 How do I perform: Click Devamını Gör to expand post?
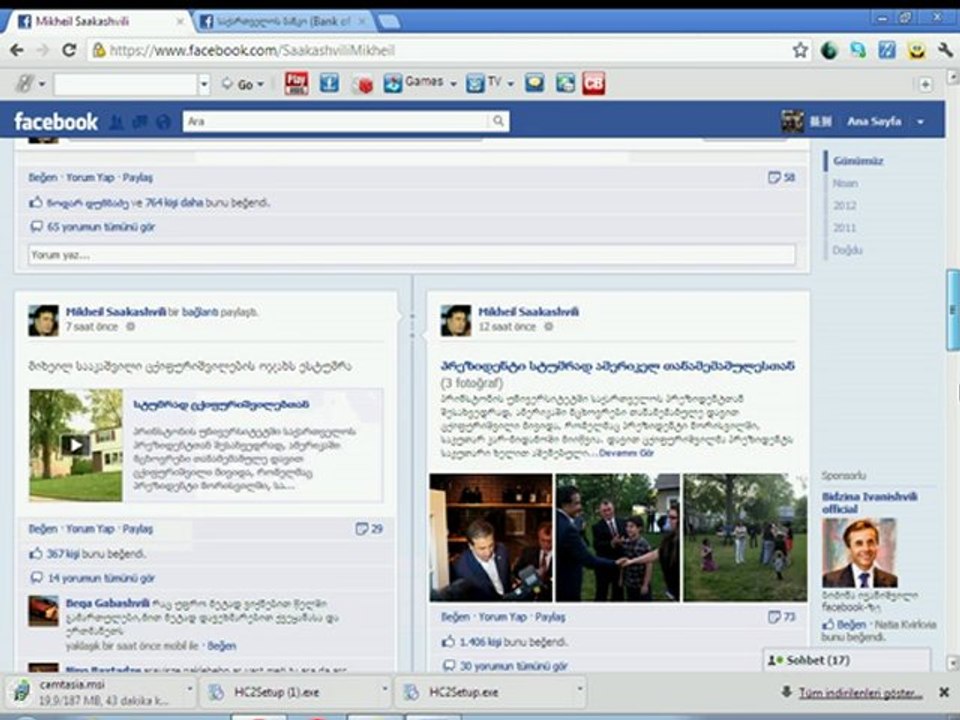[x=626, y=453]
